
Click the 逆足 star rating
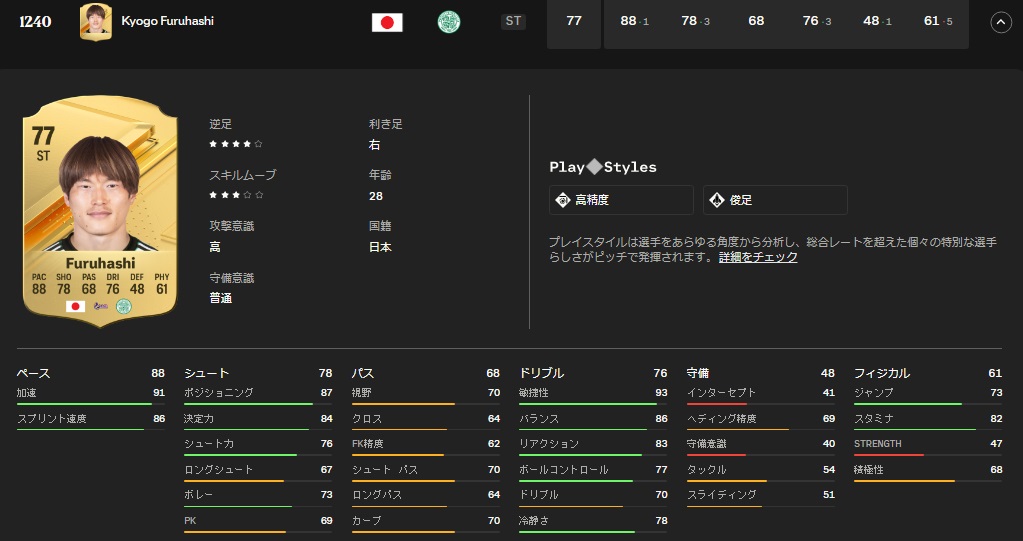coord(236,144)
